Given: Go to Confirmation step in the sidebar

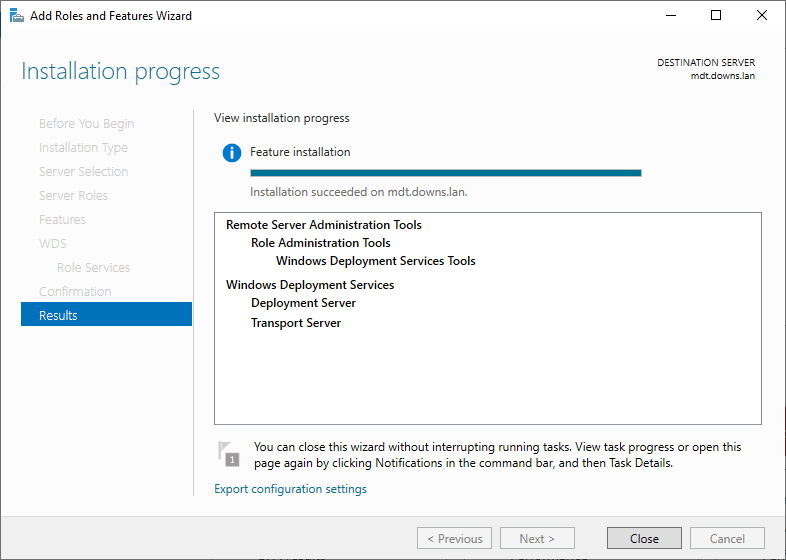Looking at the screenshot, I should 75,291.
